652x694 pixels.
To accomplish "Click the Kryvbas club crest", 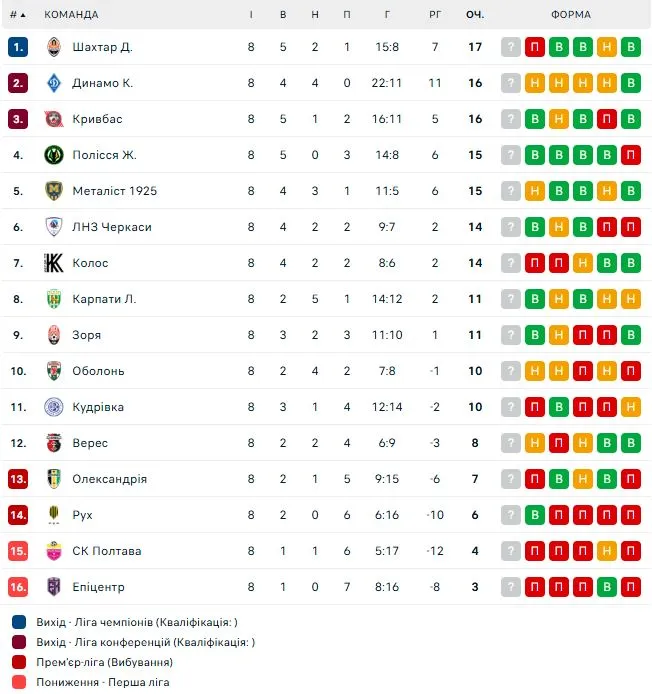I will (54, 119).
